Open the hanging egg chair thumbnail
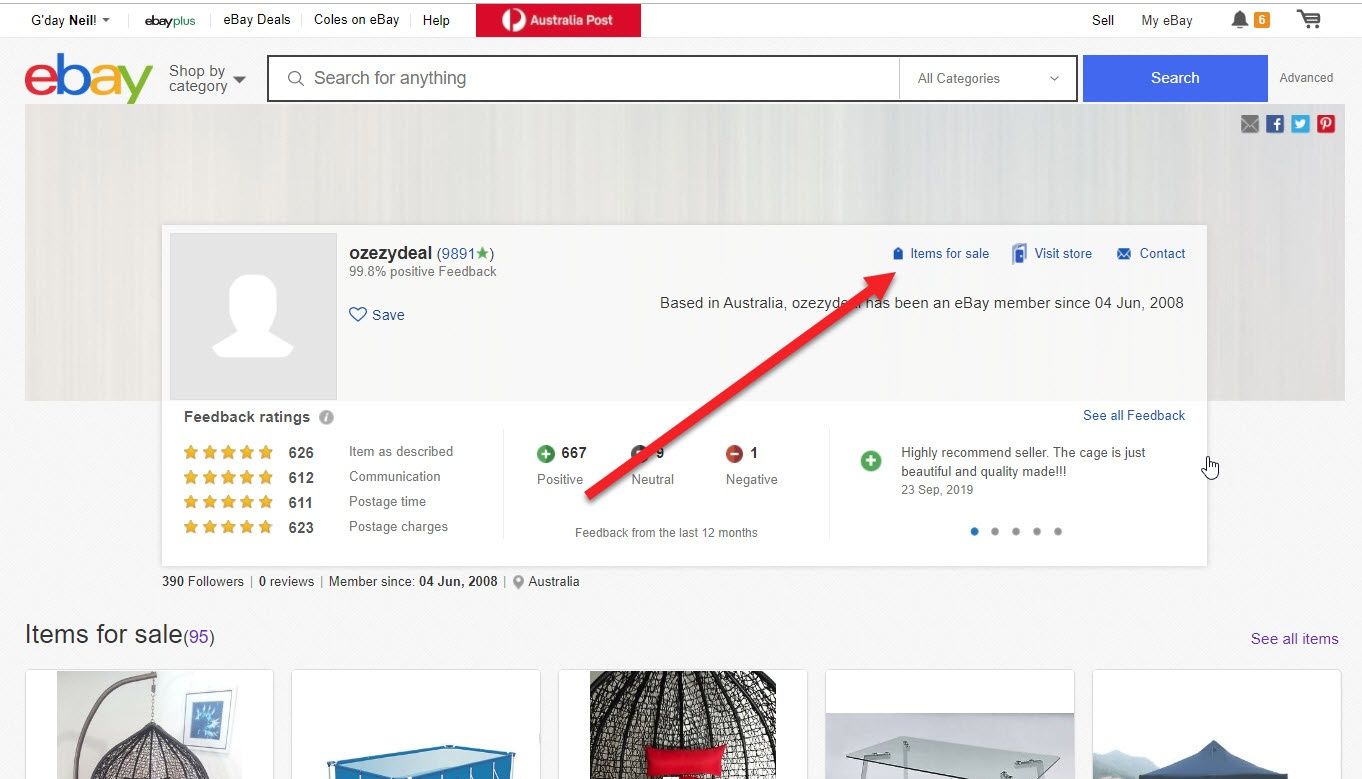 (149, 725)
